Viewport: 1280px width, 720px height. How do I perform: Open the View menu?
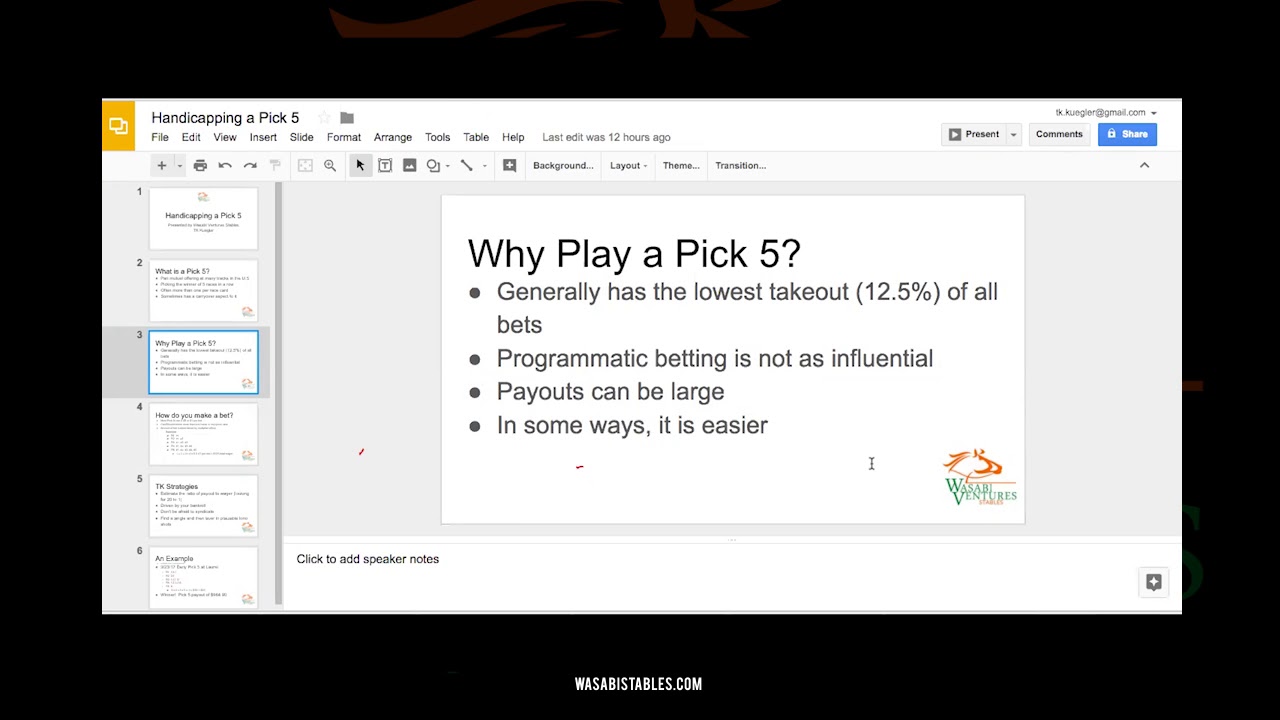click(x=225, y=137)
